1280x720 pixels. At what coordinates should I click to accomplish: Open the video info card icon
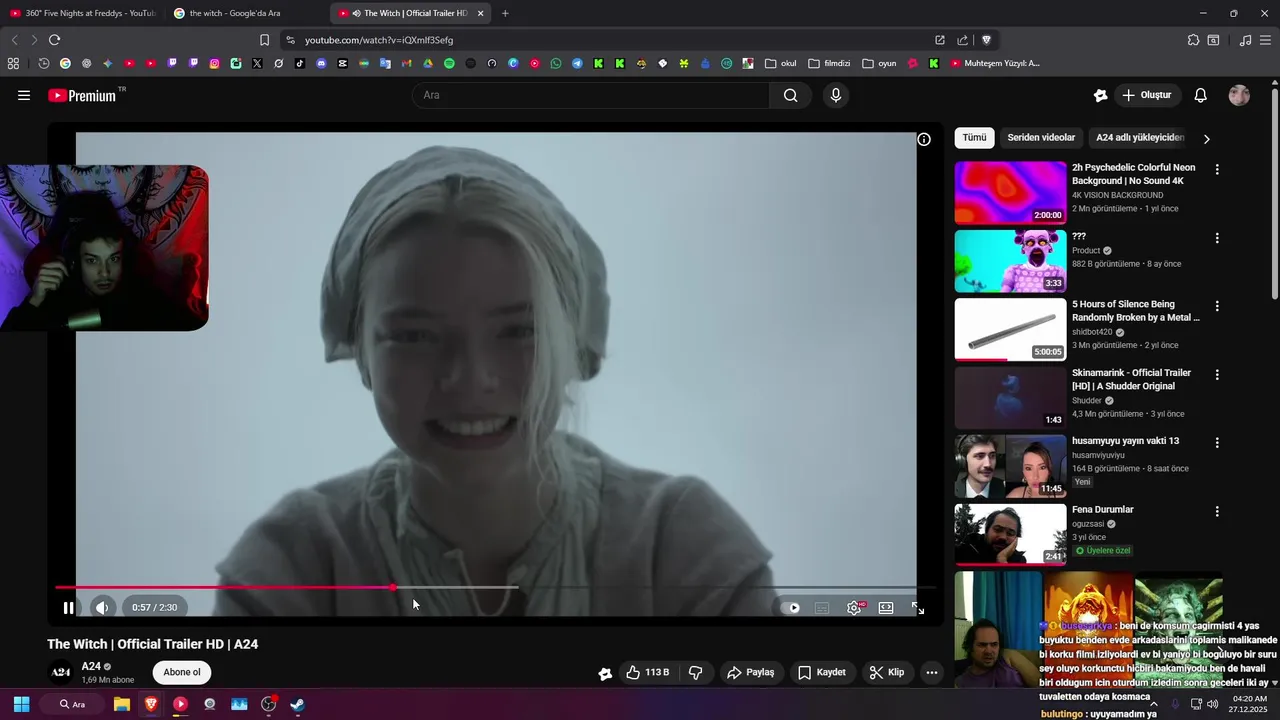point(924,140)
